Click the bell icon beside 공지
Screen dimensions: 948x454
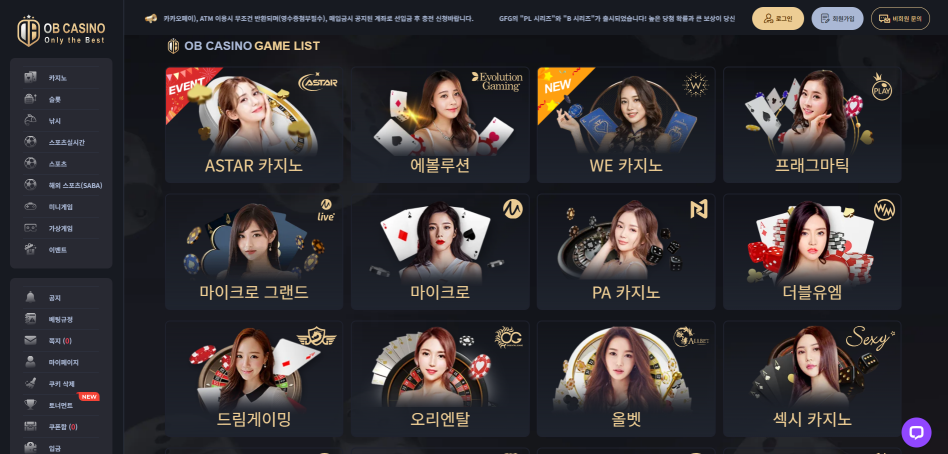click(x=30, y=297)
